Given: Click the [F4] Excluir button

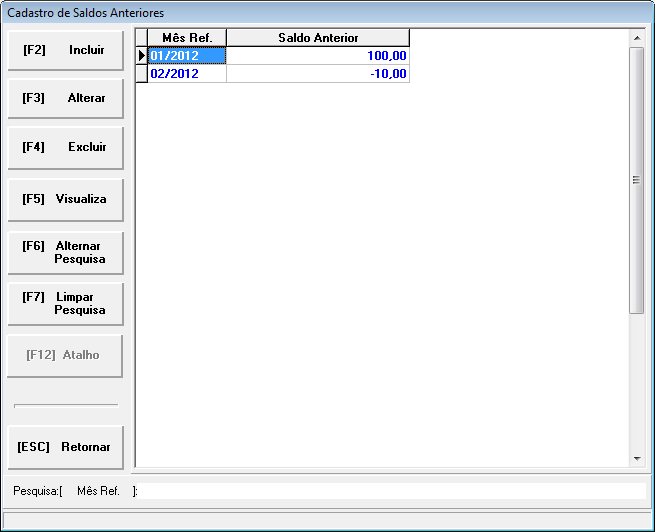Looking at the screenshot, I should (65, 147).
